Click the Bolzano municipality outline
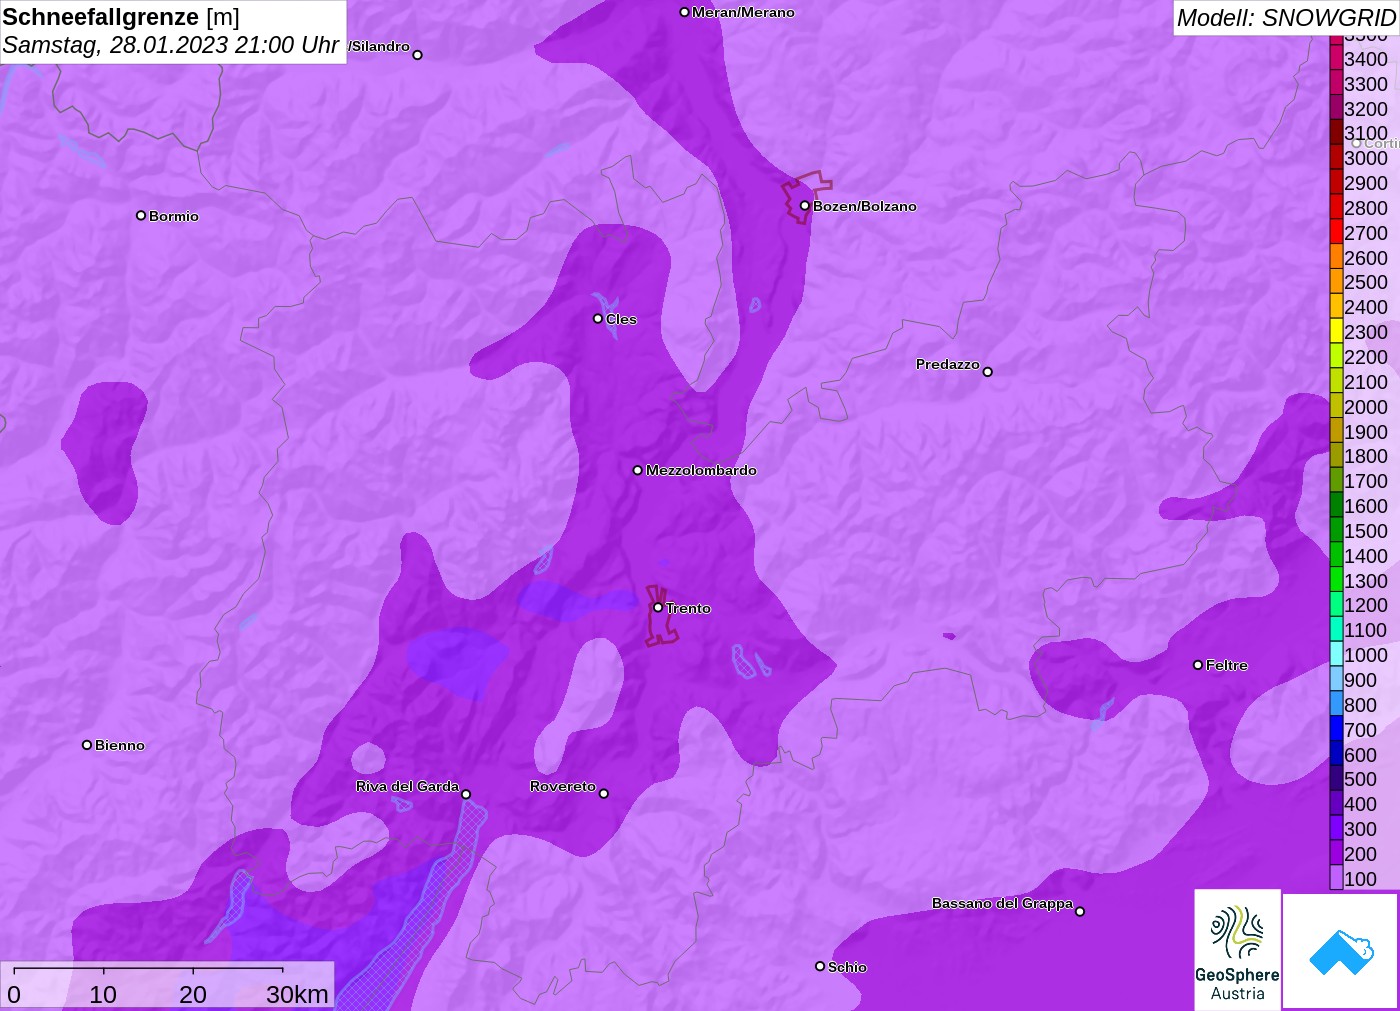Screen dimensions: 1400x1011 (x=805, y=197)
